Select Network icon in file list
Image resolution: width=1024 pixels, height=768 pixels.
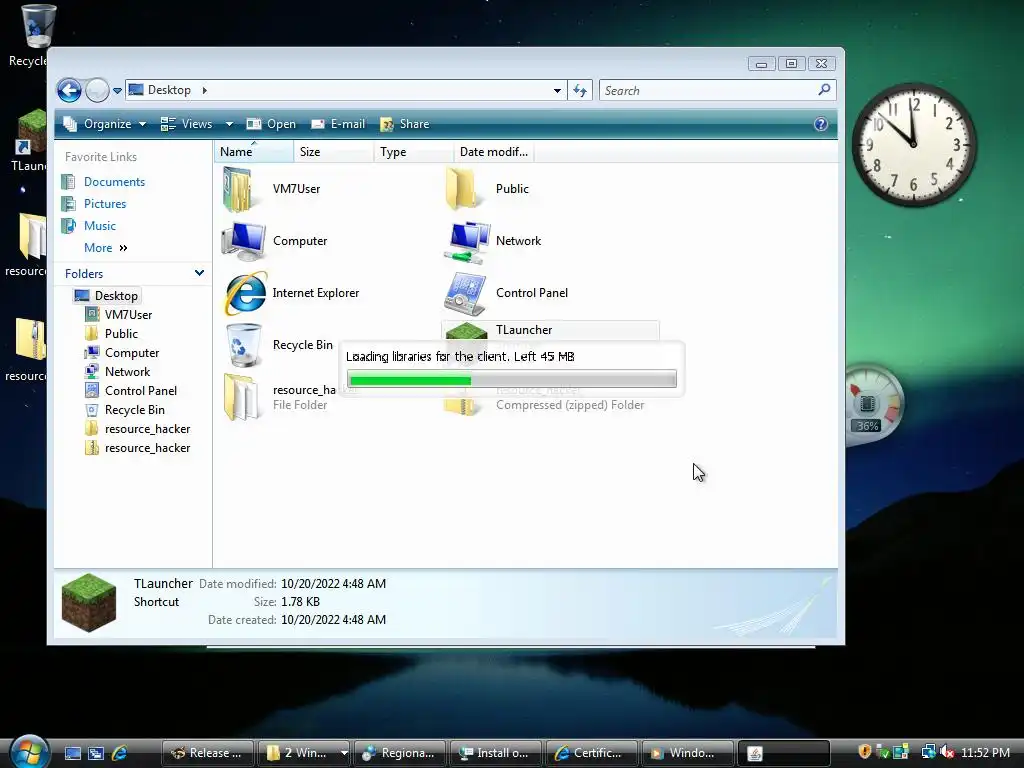pyautogui.click(x=468, y=242)
